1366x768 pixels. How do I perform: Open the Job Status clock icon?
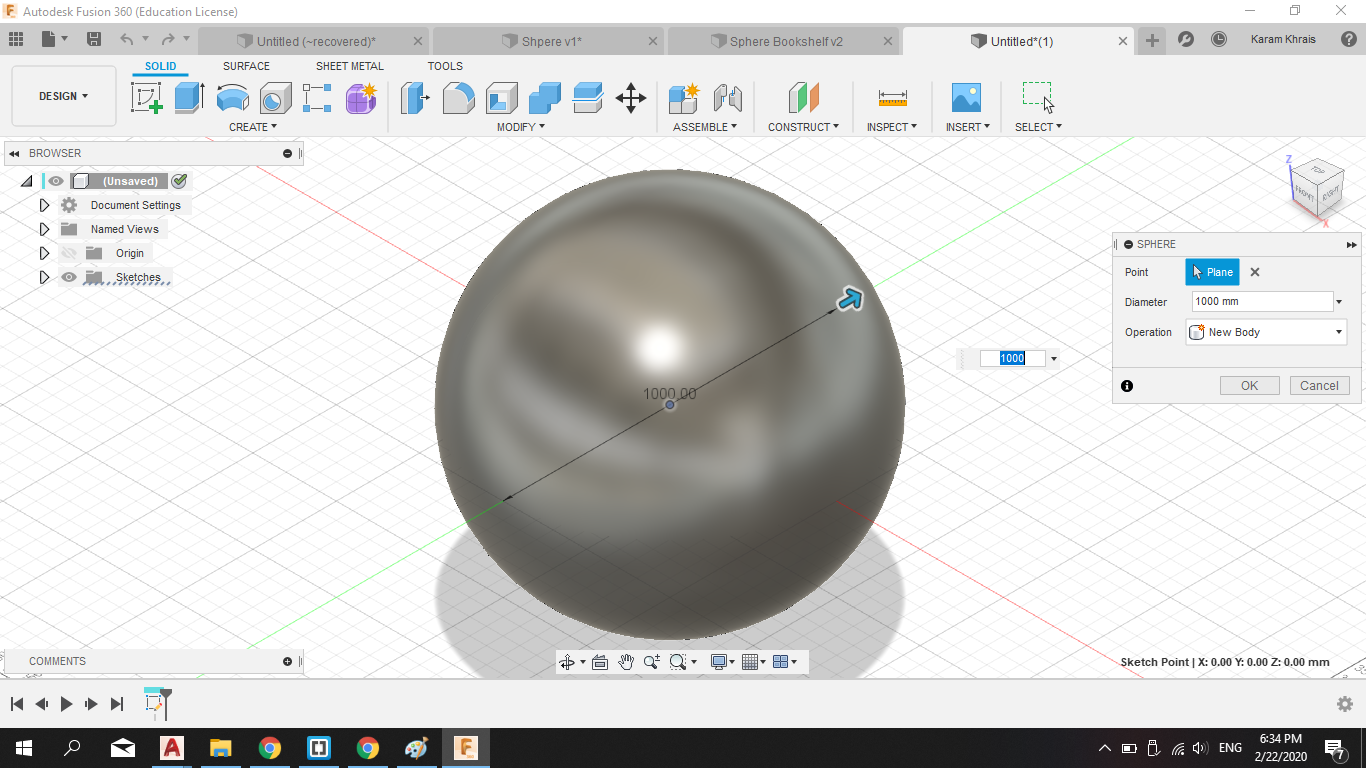pyautogui.click(x=1219, y=39)
